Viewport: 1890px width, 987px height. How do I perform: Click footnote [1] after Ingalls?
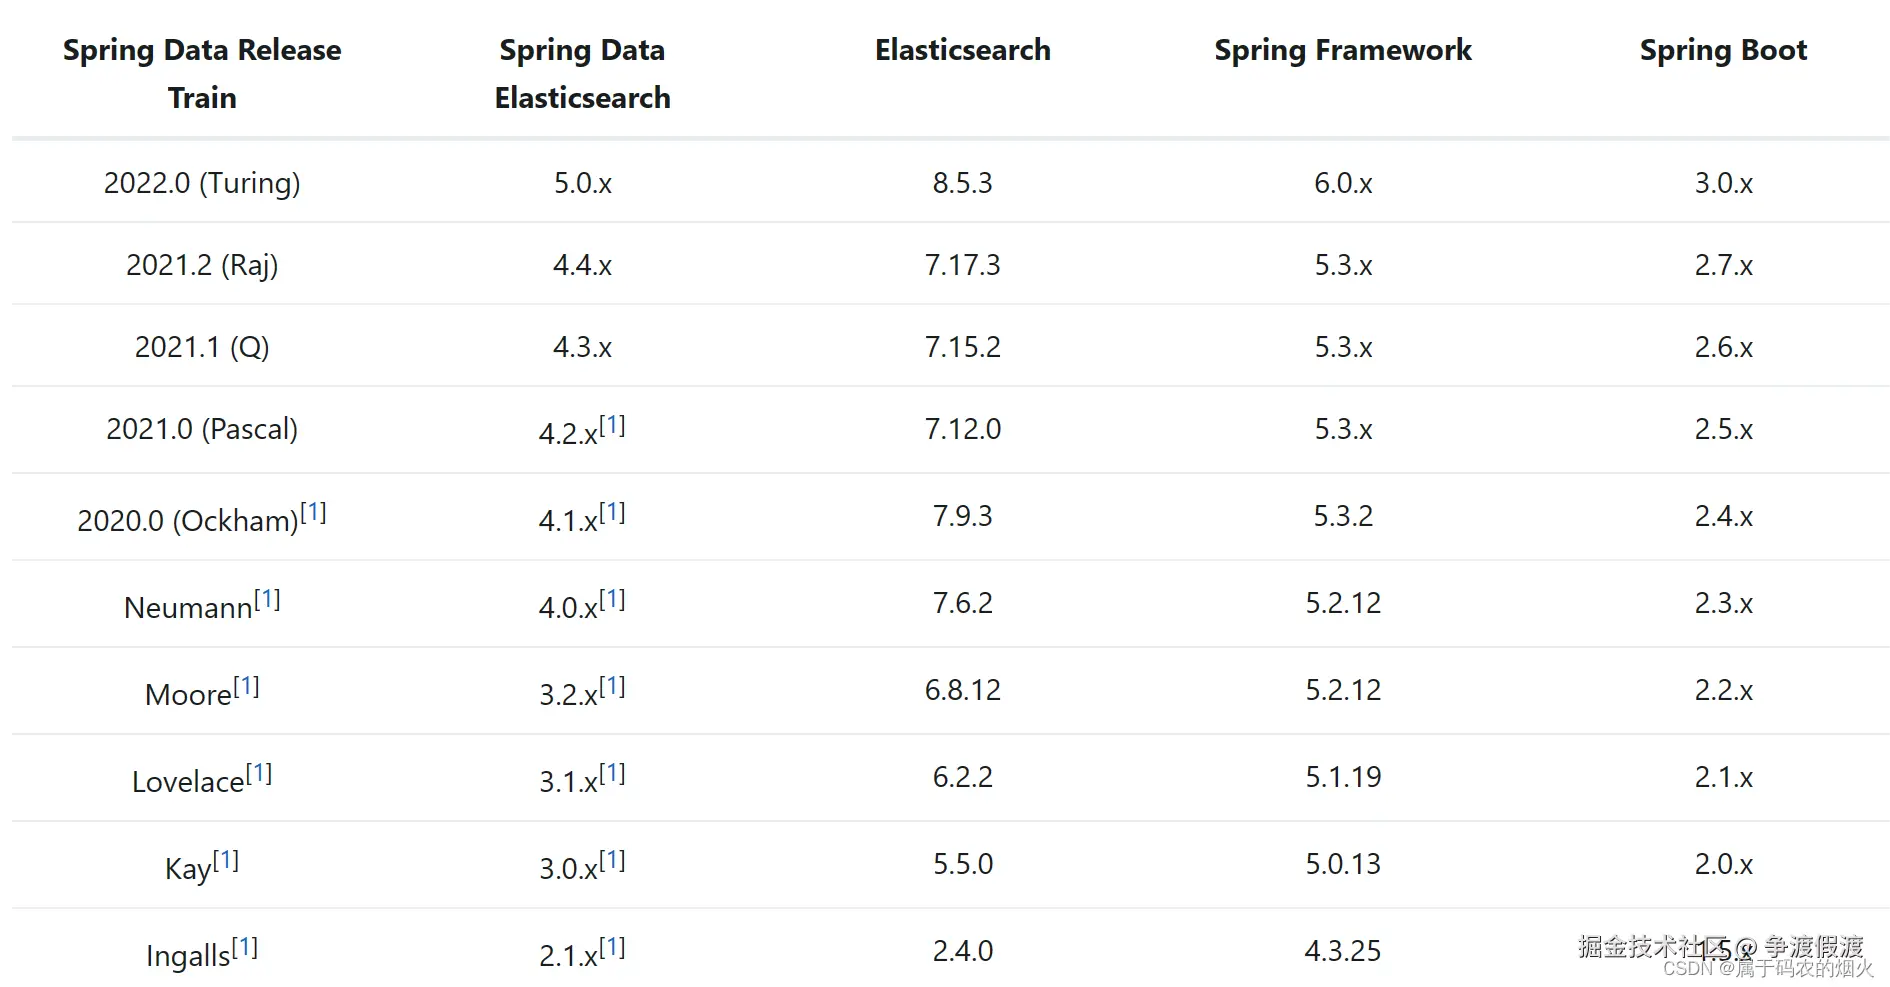[245, 948]
